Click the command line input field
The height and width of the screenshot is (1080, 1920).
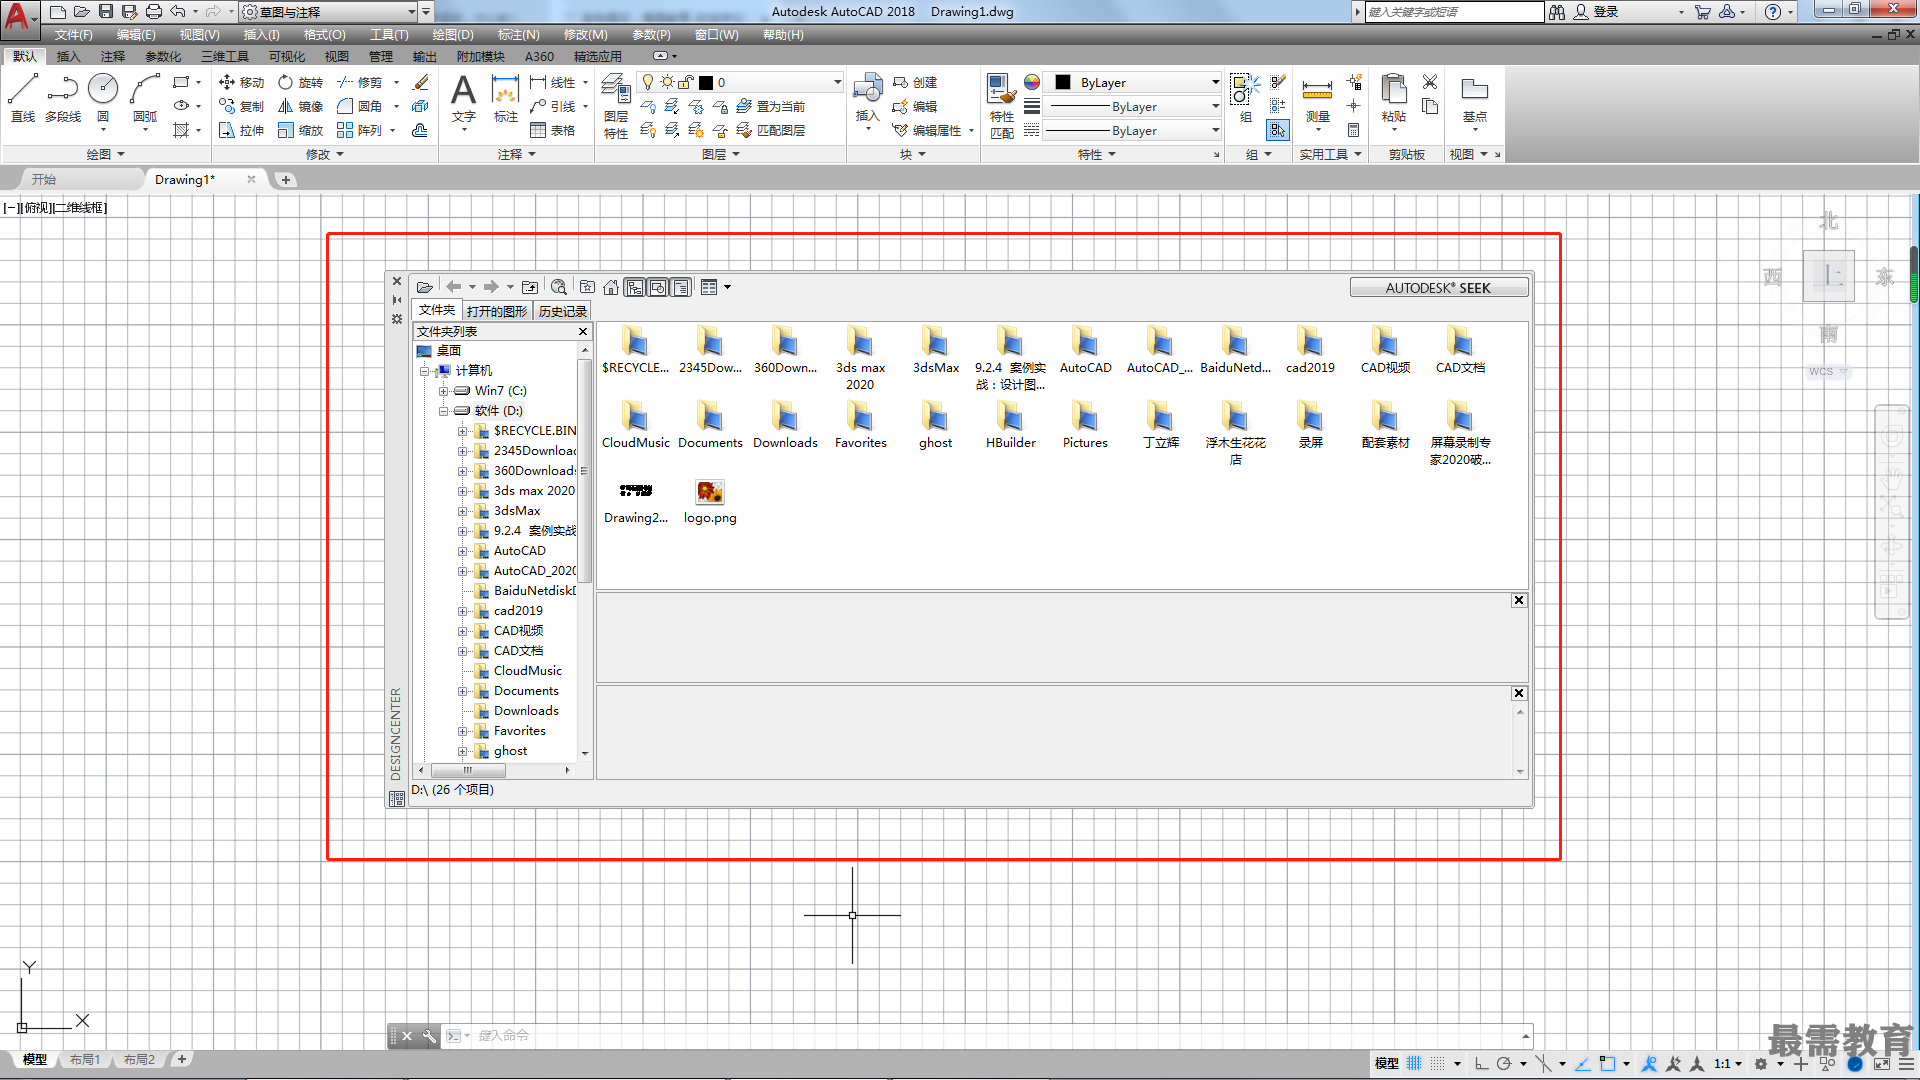pos(1000,1035)
